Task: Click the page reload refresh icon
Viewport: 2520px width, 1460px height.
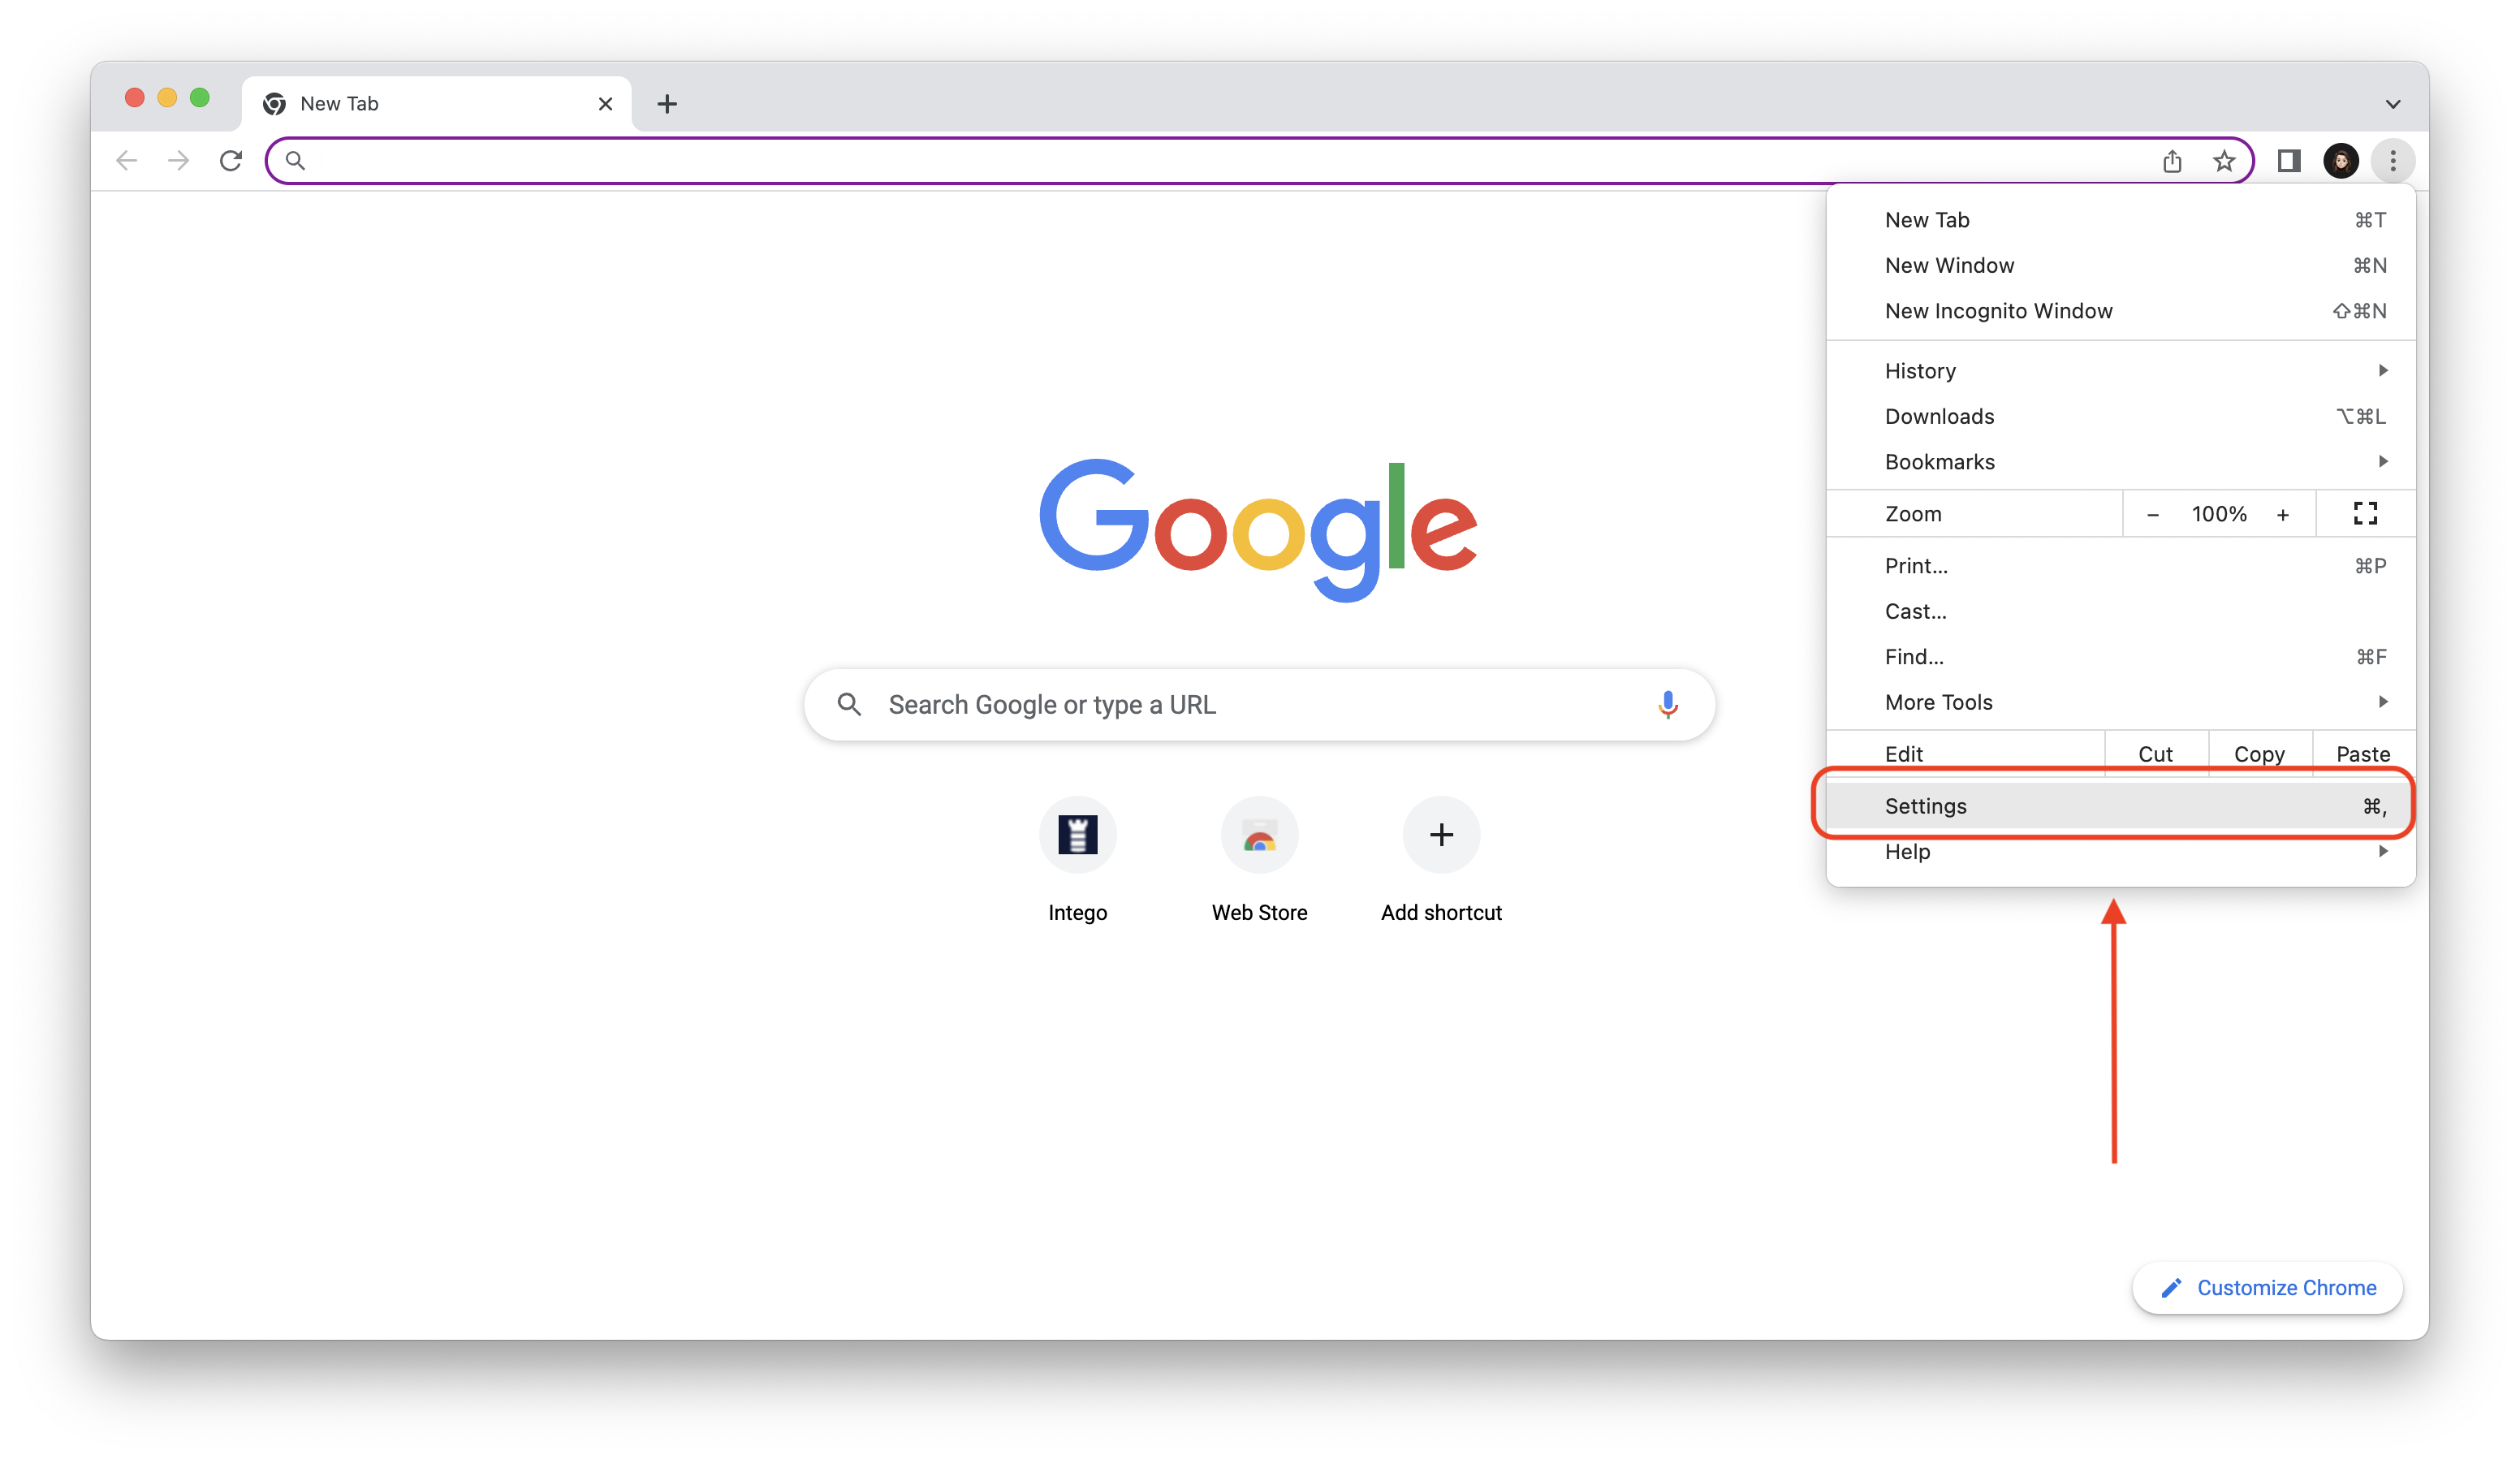Action: click(233, 160)
